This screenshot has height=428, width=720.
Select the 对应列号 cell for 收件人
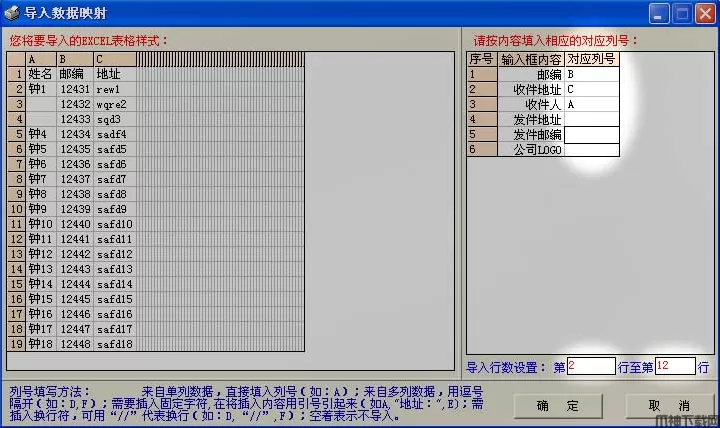coord(591,104)
